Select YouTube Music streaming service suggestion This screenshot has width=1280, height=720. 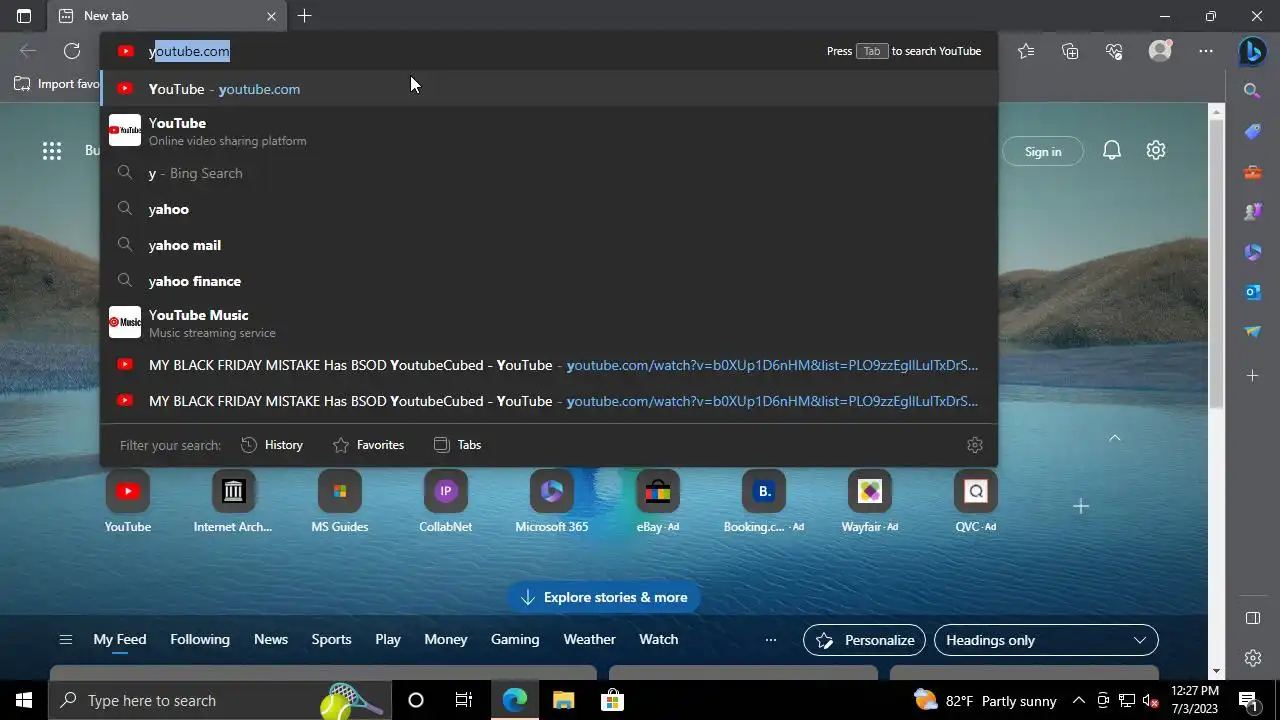[x=549, y=323]
